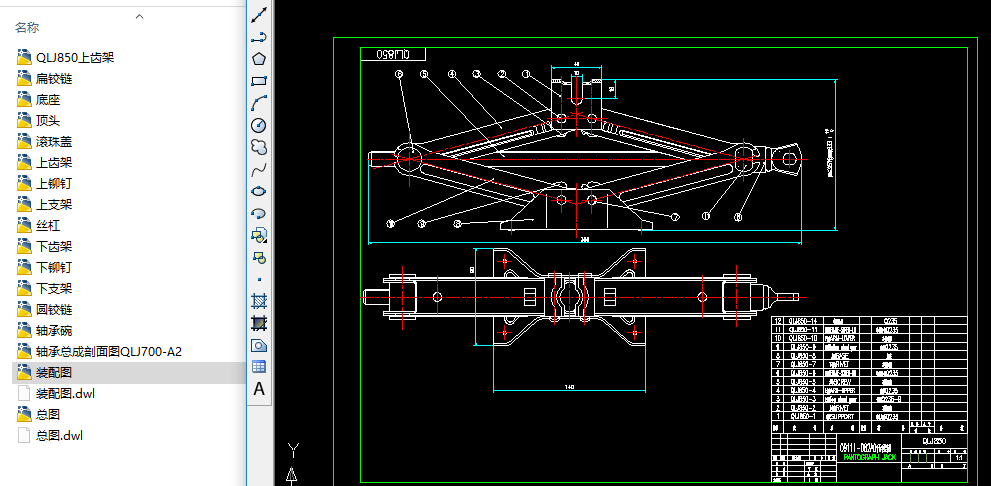Viewport: 991px width, 486px height.
Task: Click the sort chevron above 名称 column
Action: (140, 17)
